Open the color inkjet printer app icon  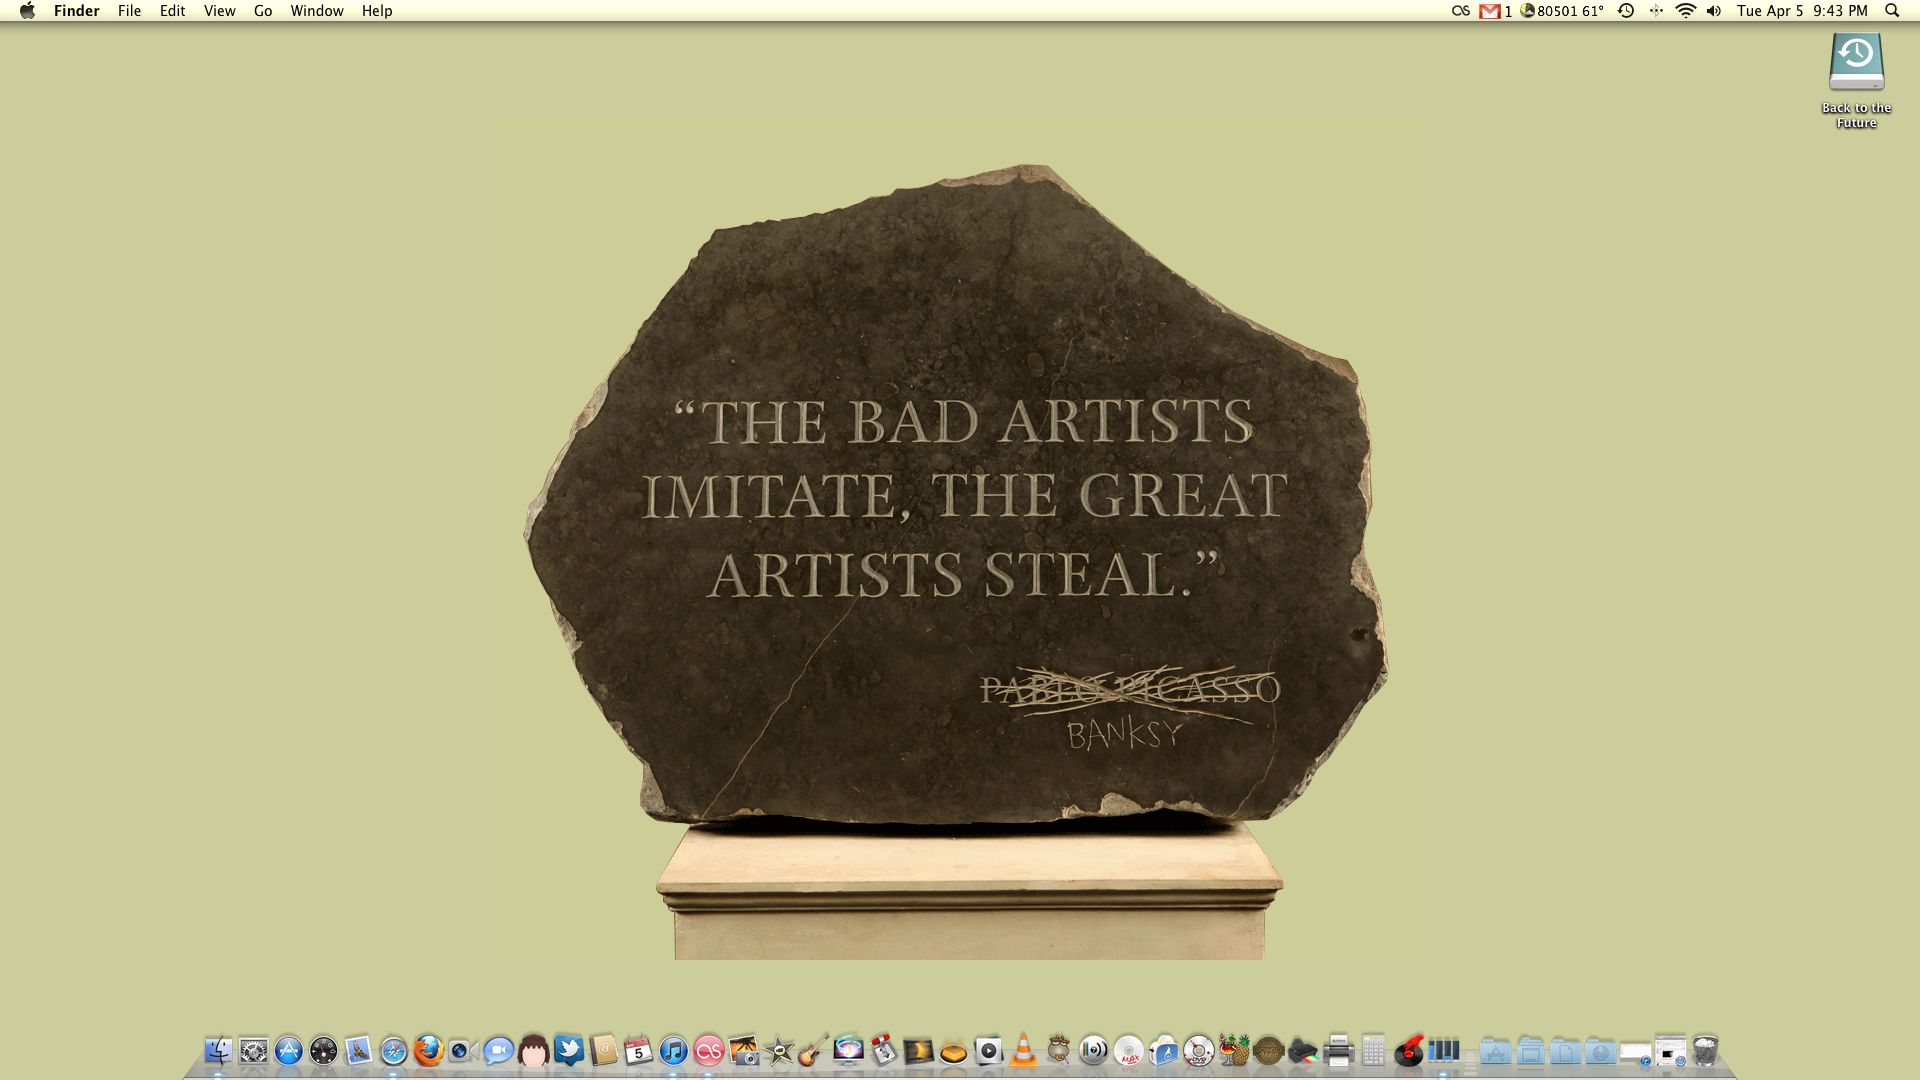click(x=1303, y=1051)
